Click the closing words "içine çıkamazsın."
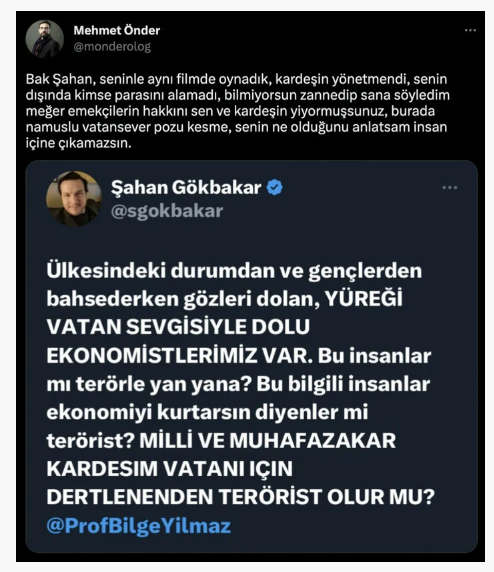The image size is (494, 572). coord(78,143)
